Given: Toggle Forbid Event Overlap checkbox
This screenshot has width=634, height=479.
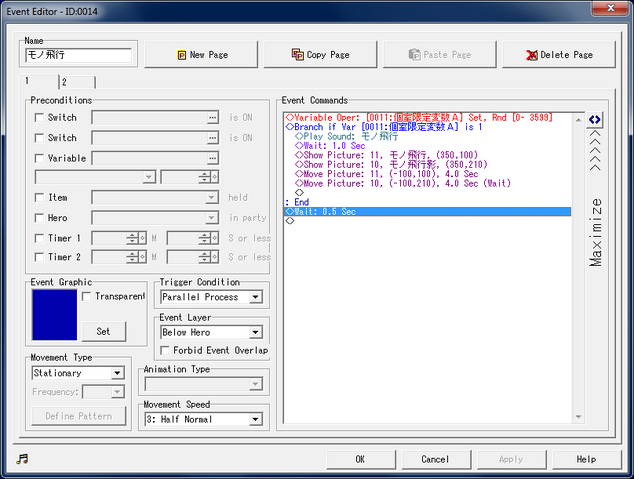Looking at the screenshot, I should click(165, 350).
